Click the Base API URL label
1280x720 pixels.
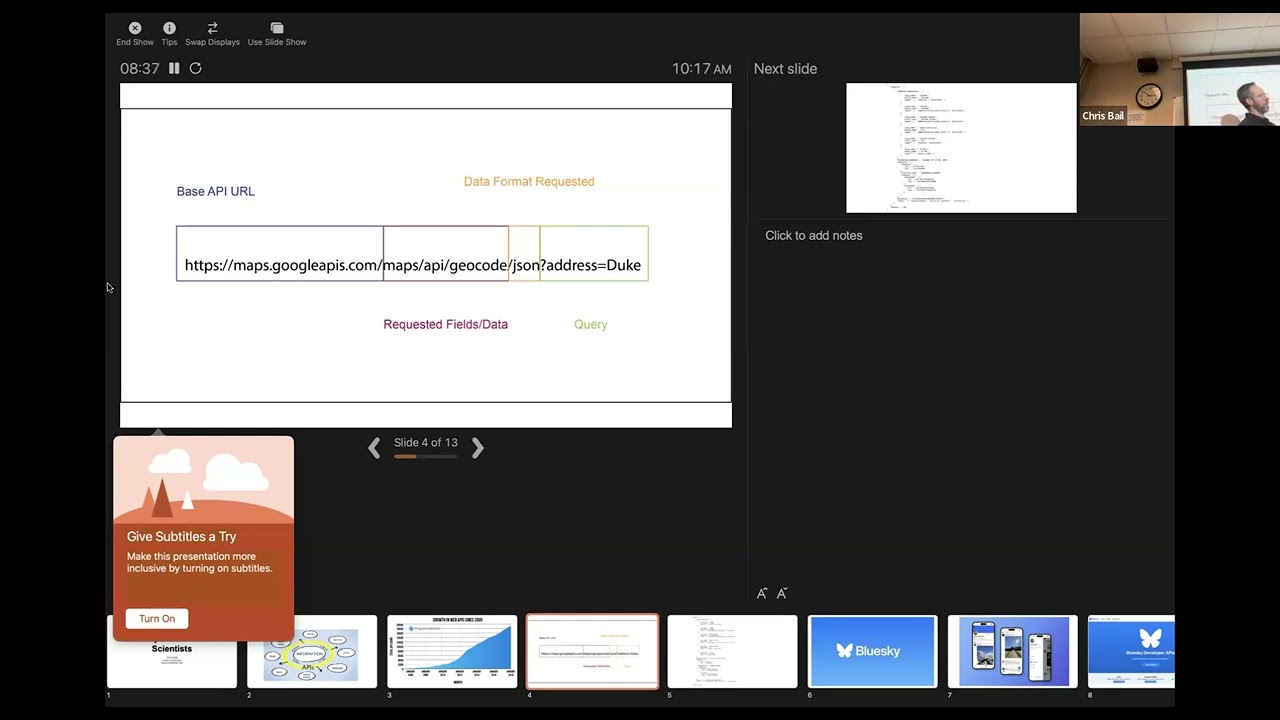click(x=215, y=191)
